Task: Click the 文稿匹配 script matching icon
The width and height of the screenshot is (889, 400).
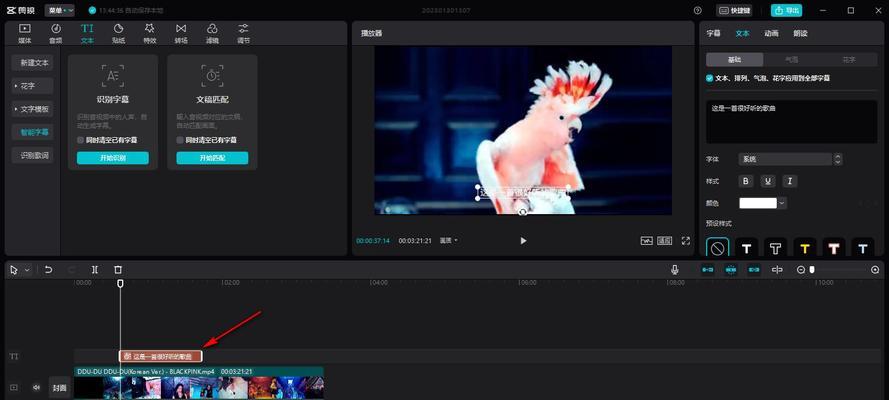Action: (x=212, y=75)
